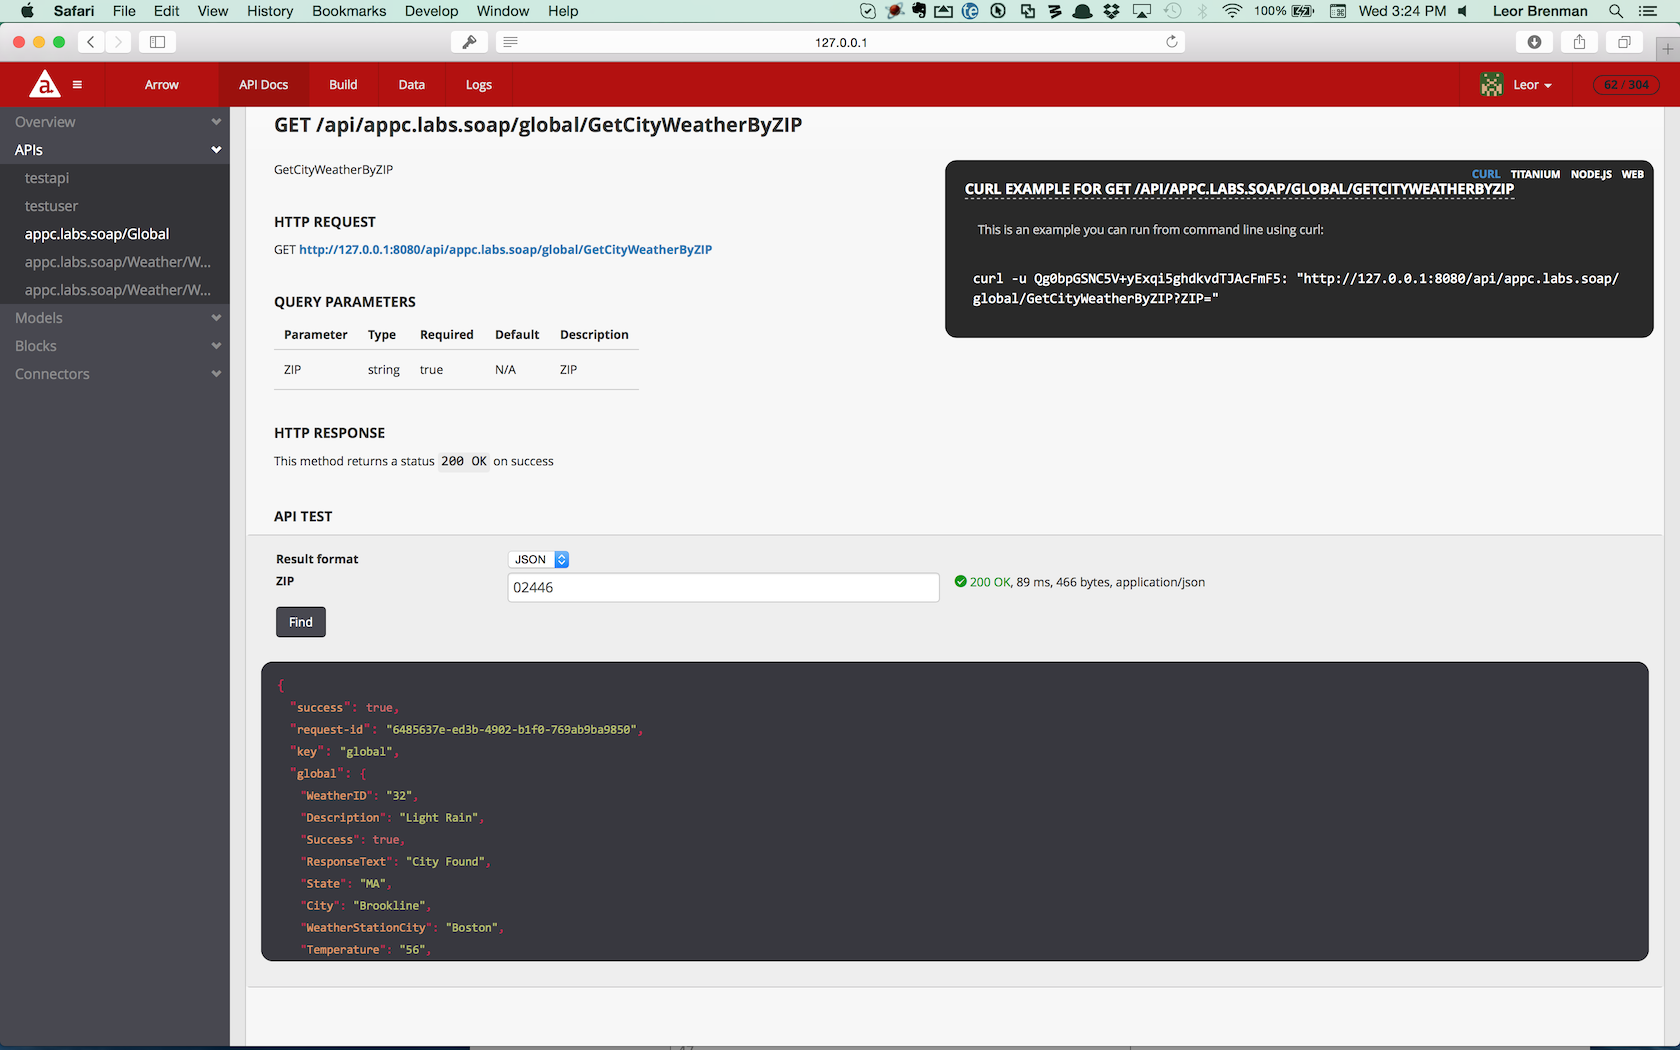This screenshot has height=1050, width=1680.
Task: Select the API Docs tab
Action: click(x=263, y=85)
